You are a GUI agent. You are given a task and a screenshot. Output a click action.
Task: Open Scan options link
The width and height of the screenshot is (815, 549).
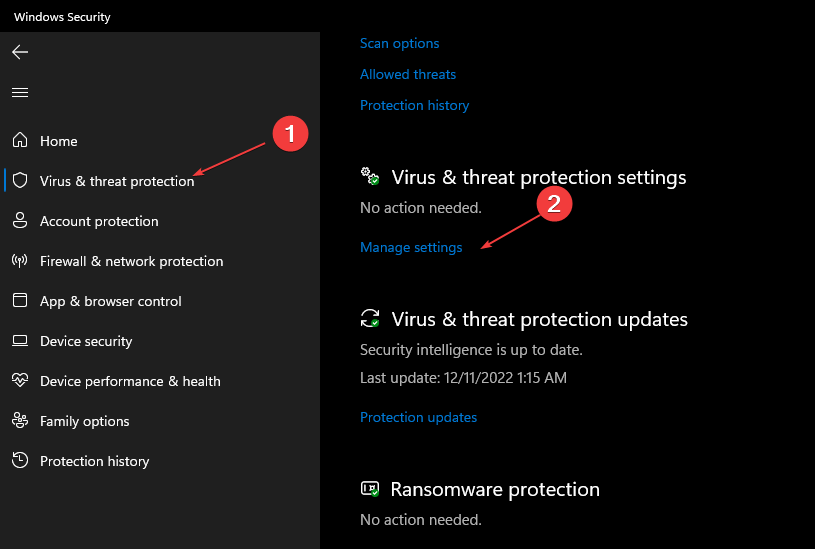400,43
